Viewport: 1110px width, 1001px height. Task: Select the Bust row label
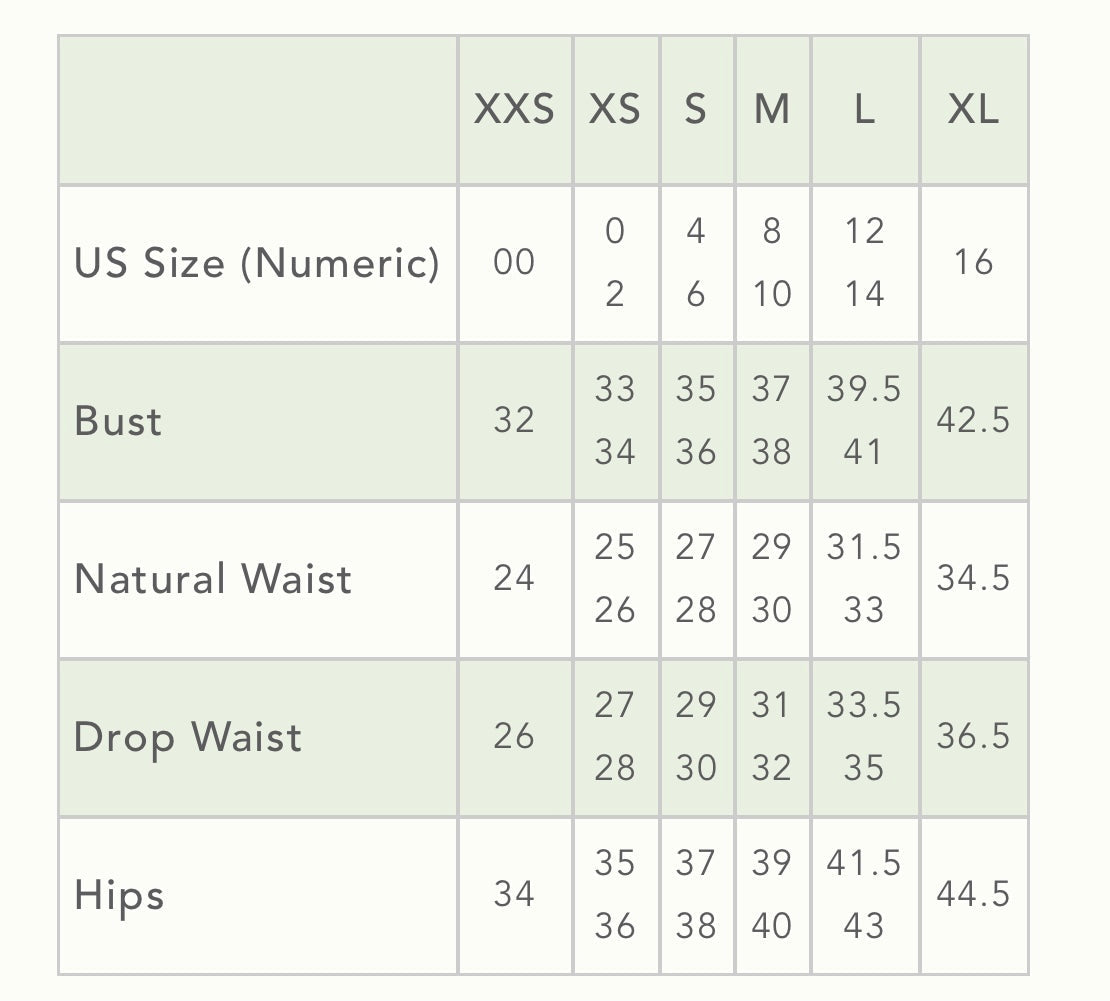118,421
